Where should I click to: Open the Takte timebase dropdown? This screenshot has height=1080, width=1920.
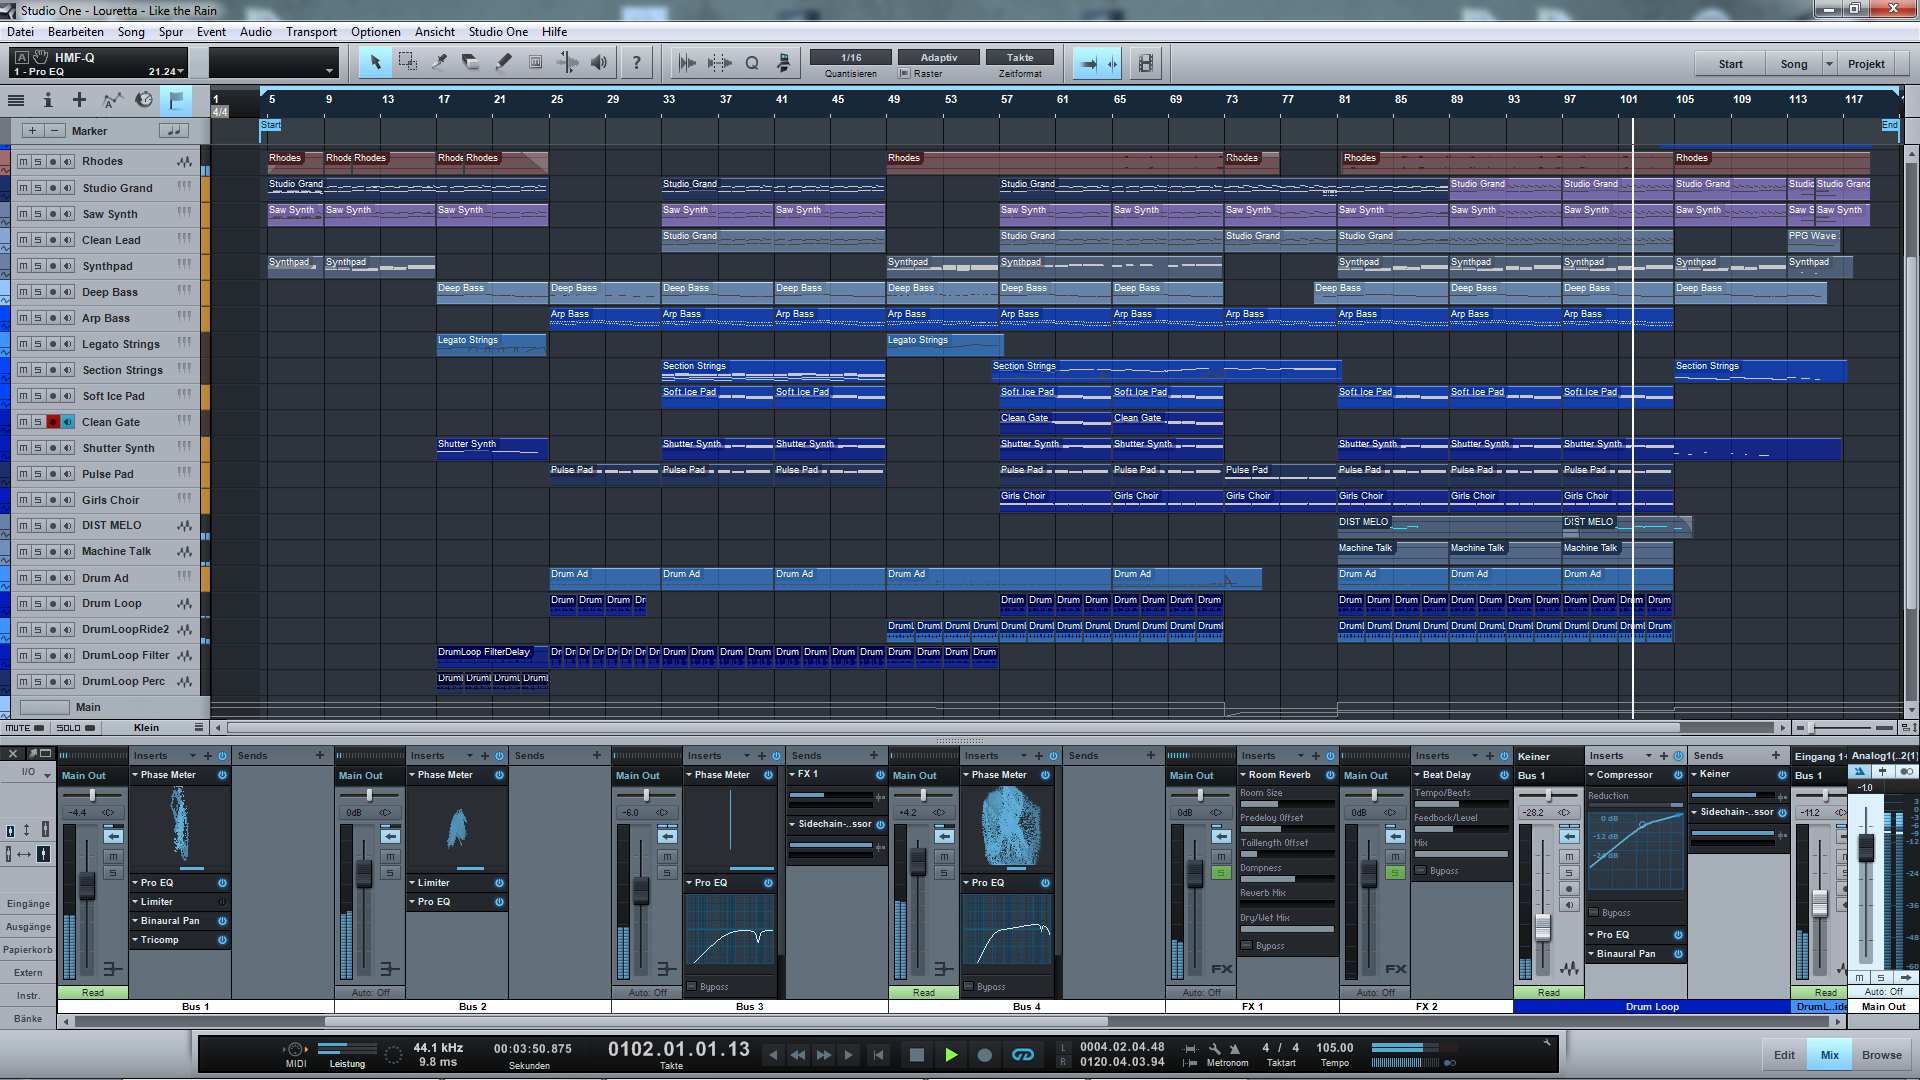1020,57
